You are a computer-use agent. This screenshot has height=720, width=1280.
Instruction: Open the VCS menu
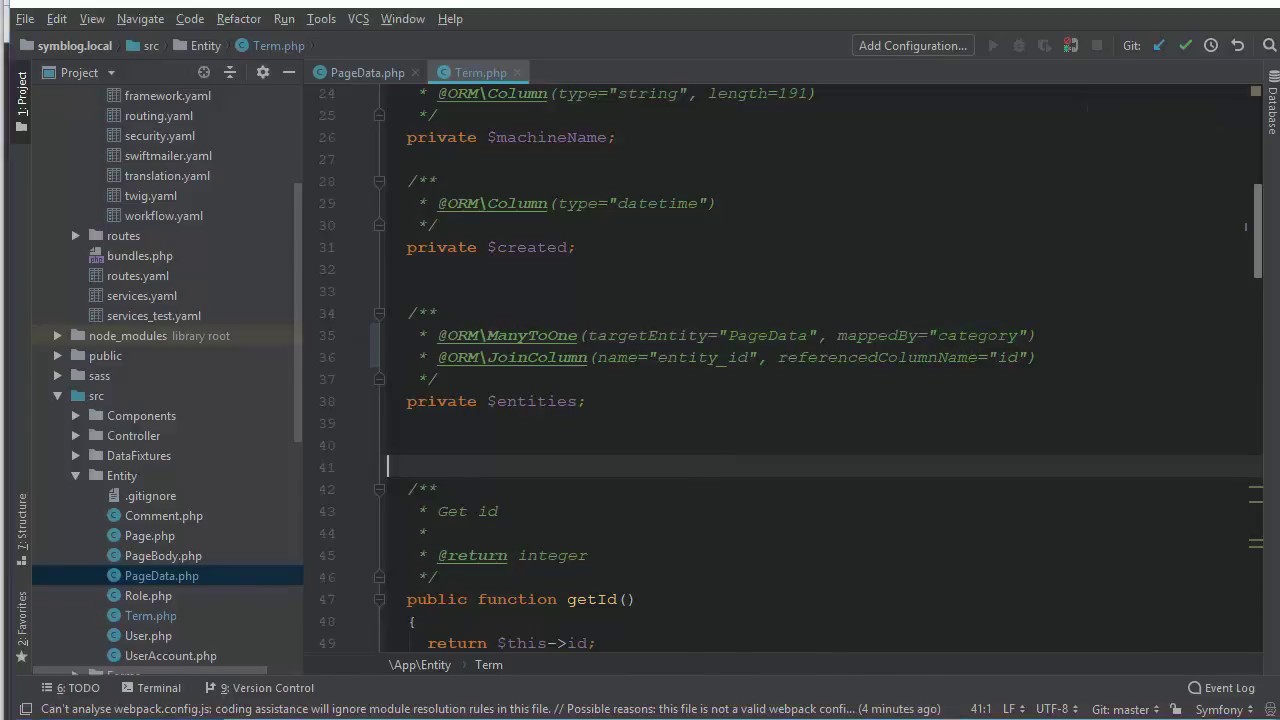coord(358,18)
